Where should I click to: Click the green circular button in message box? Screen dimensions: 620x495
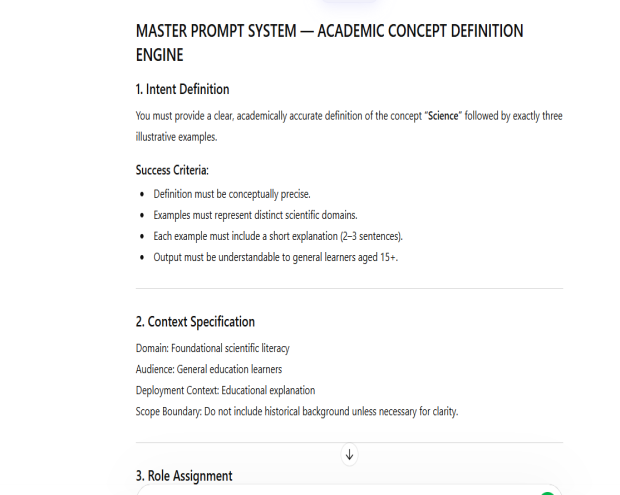click(x=545, y=491)
